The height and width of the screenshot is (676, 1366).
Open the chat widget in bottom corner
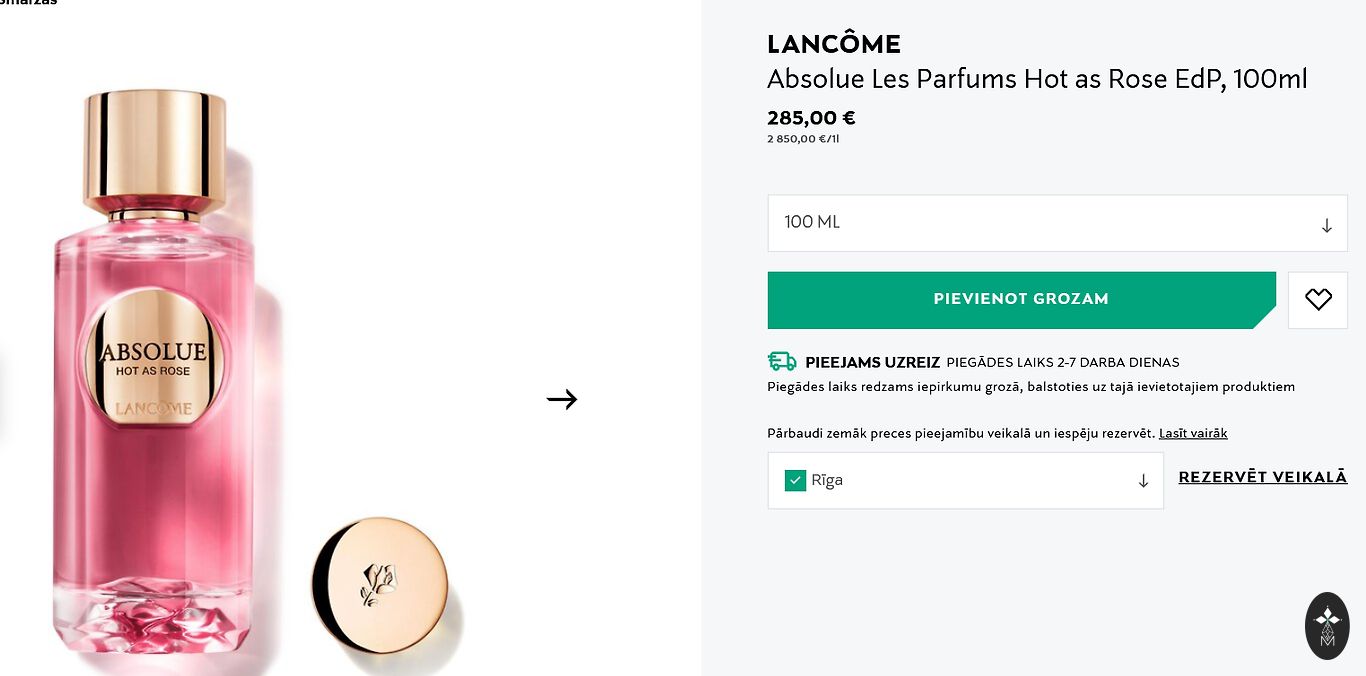pyautogui.click(x=1327, y=625)
